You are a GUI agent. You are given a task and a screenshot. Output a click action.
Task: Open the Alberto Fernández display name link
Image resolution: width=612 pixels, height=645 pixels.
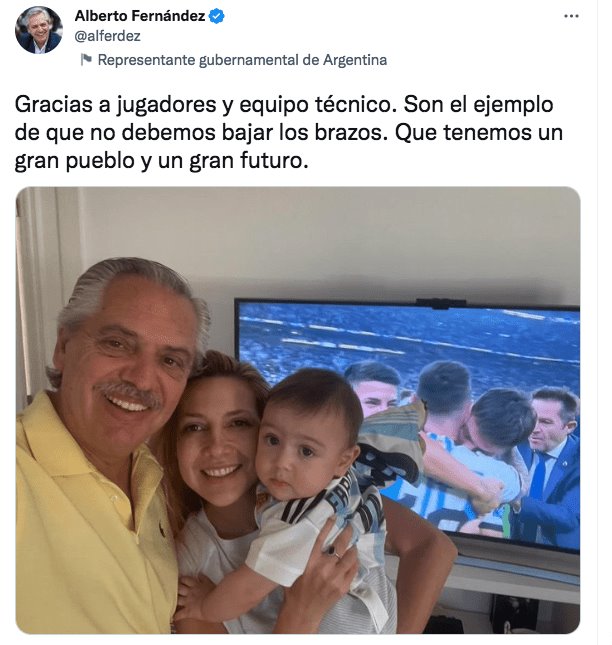(140, 16)
